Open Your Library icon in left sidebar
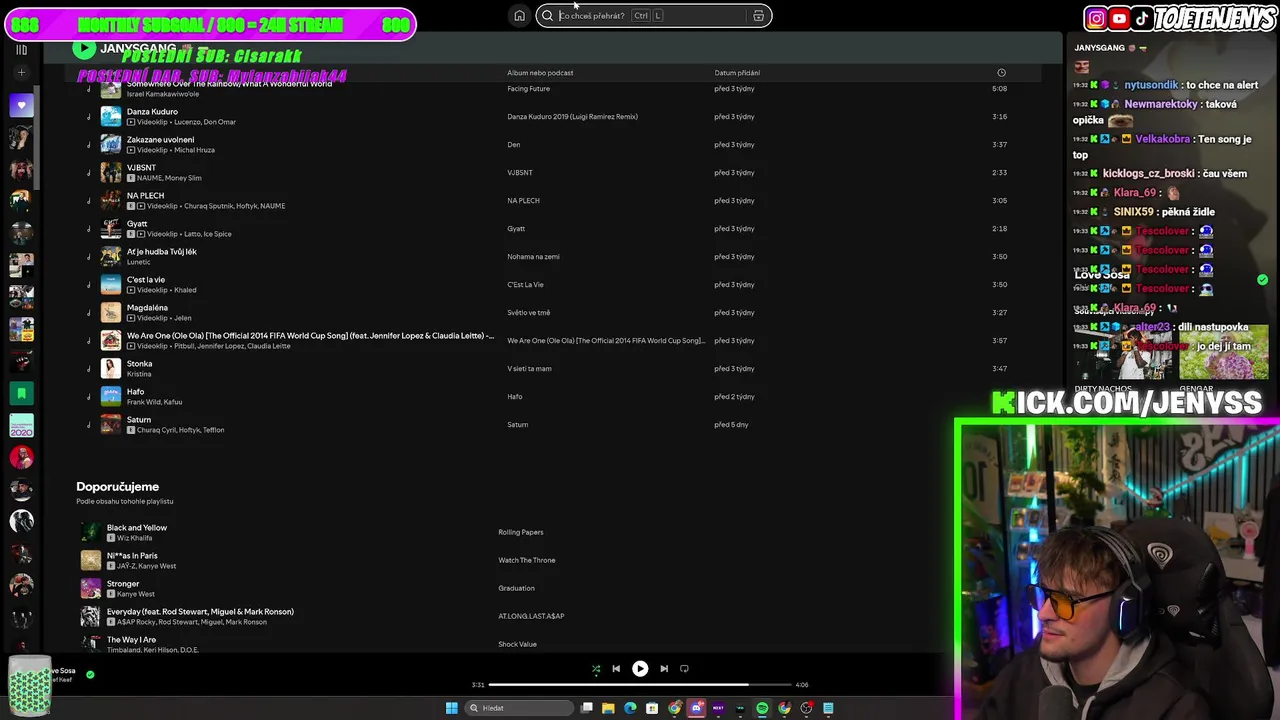 point(21,49)
